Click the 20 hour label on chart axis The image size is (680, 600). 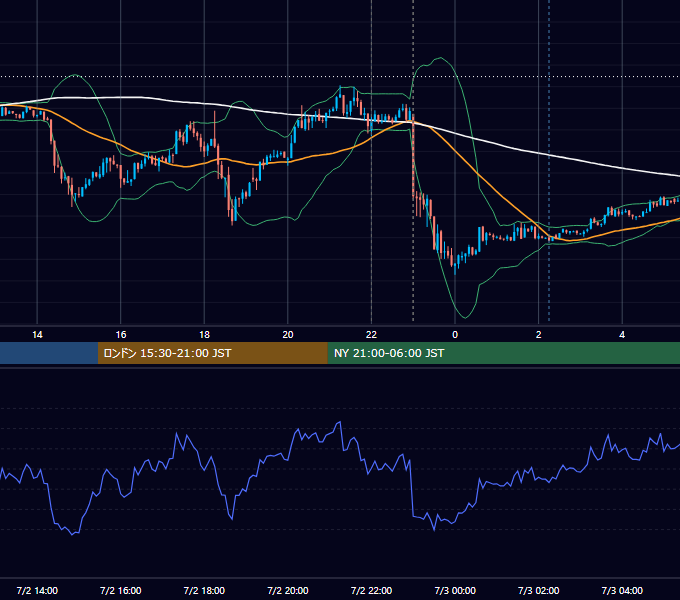[288, 335]
